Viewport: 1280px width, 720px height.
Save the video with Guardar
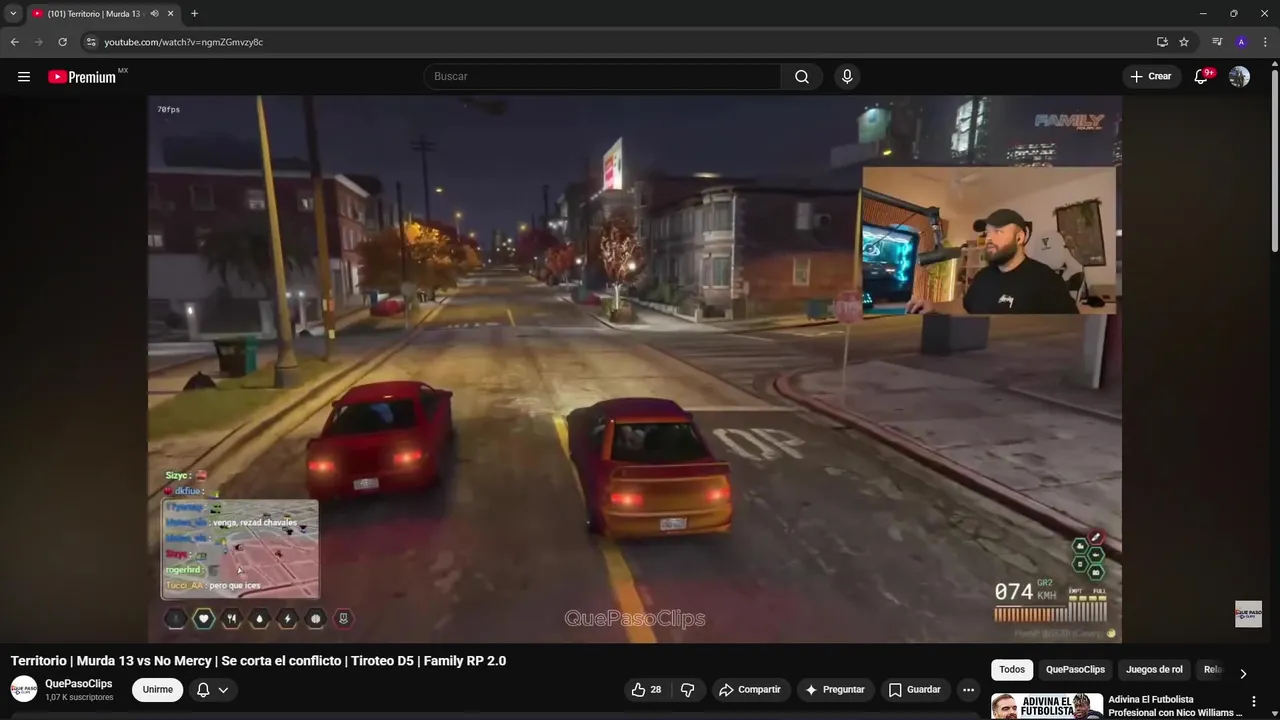click(x=915, y=689)
